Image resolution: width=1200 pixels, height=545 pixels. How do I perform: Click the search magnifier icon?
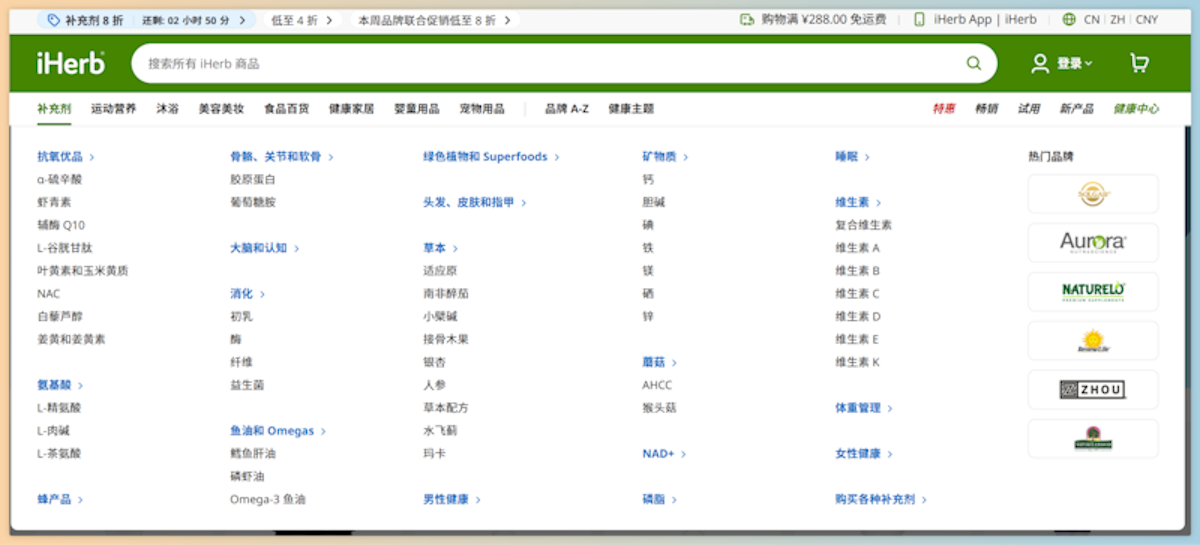[973, 63]
